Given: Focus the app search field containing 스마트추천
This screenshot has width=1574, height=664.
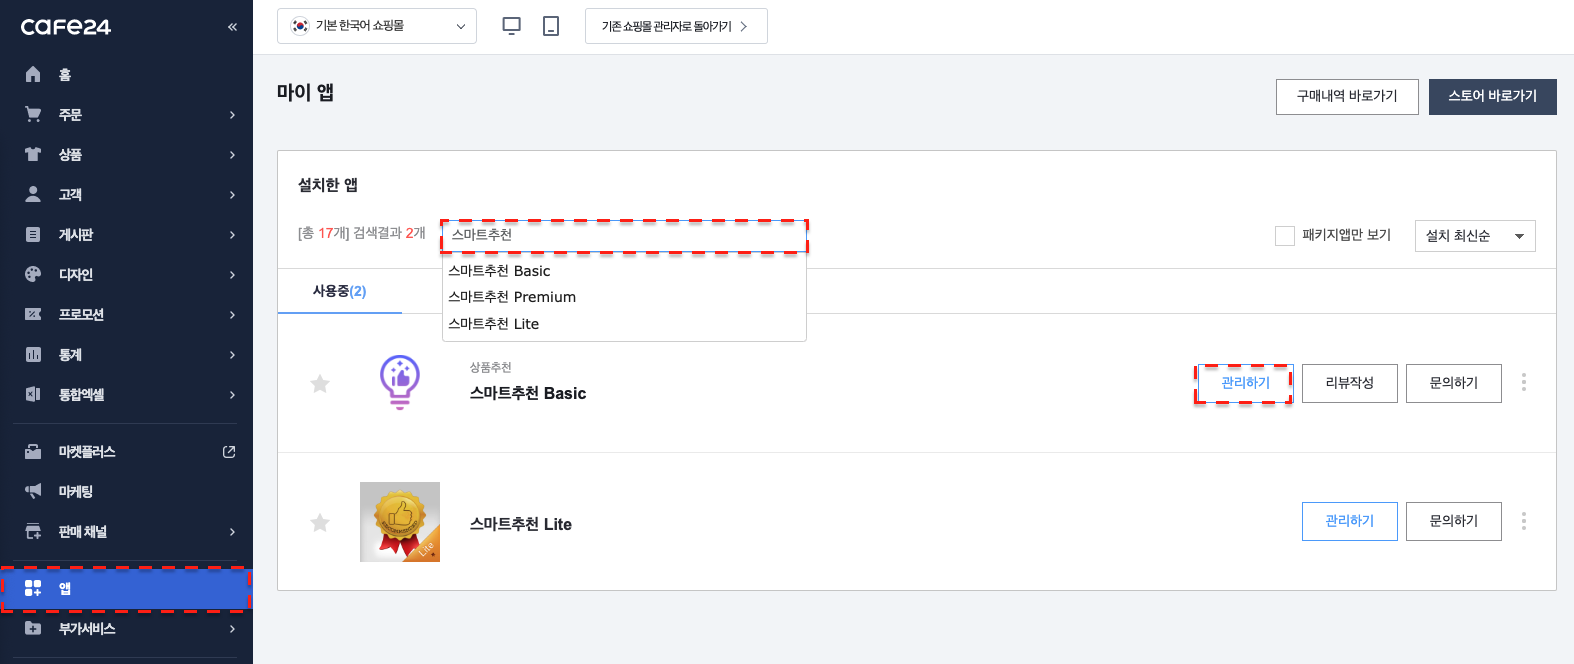Looking at the screenshot, I should tap(624, 235).
